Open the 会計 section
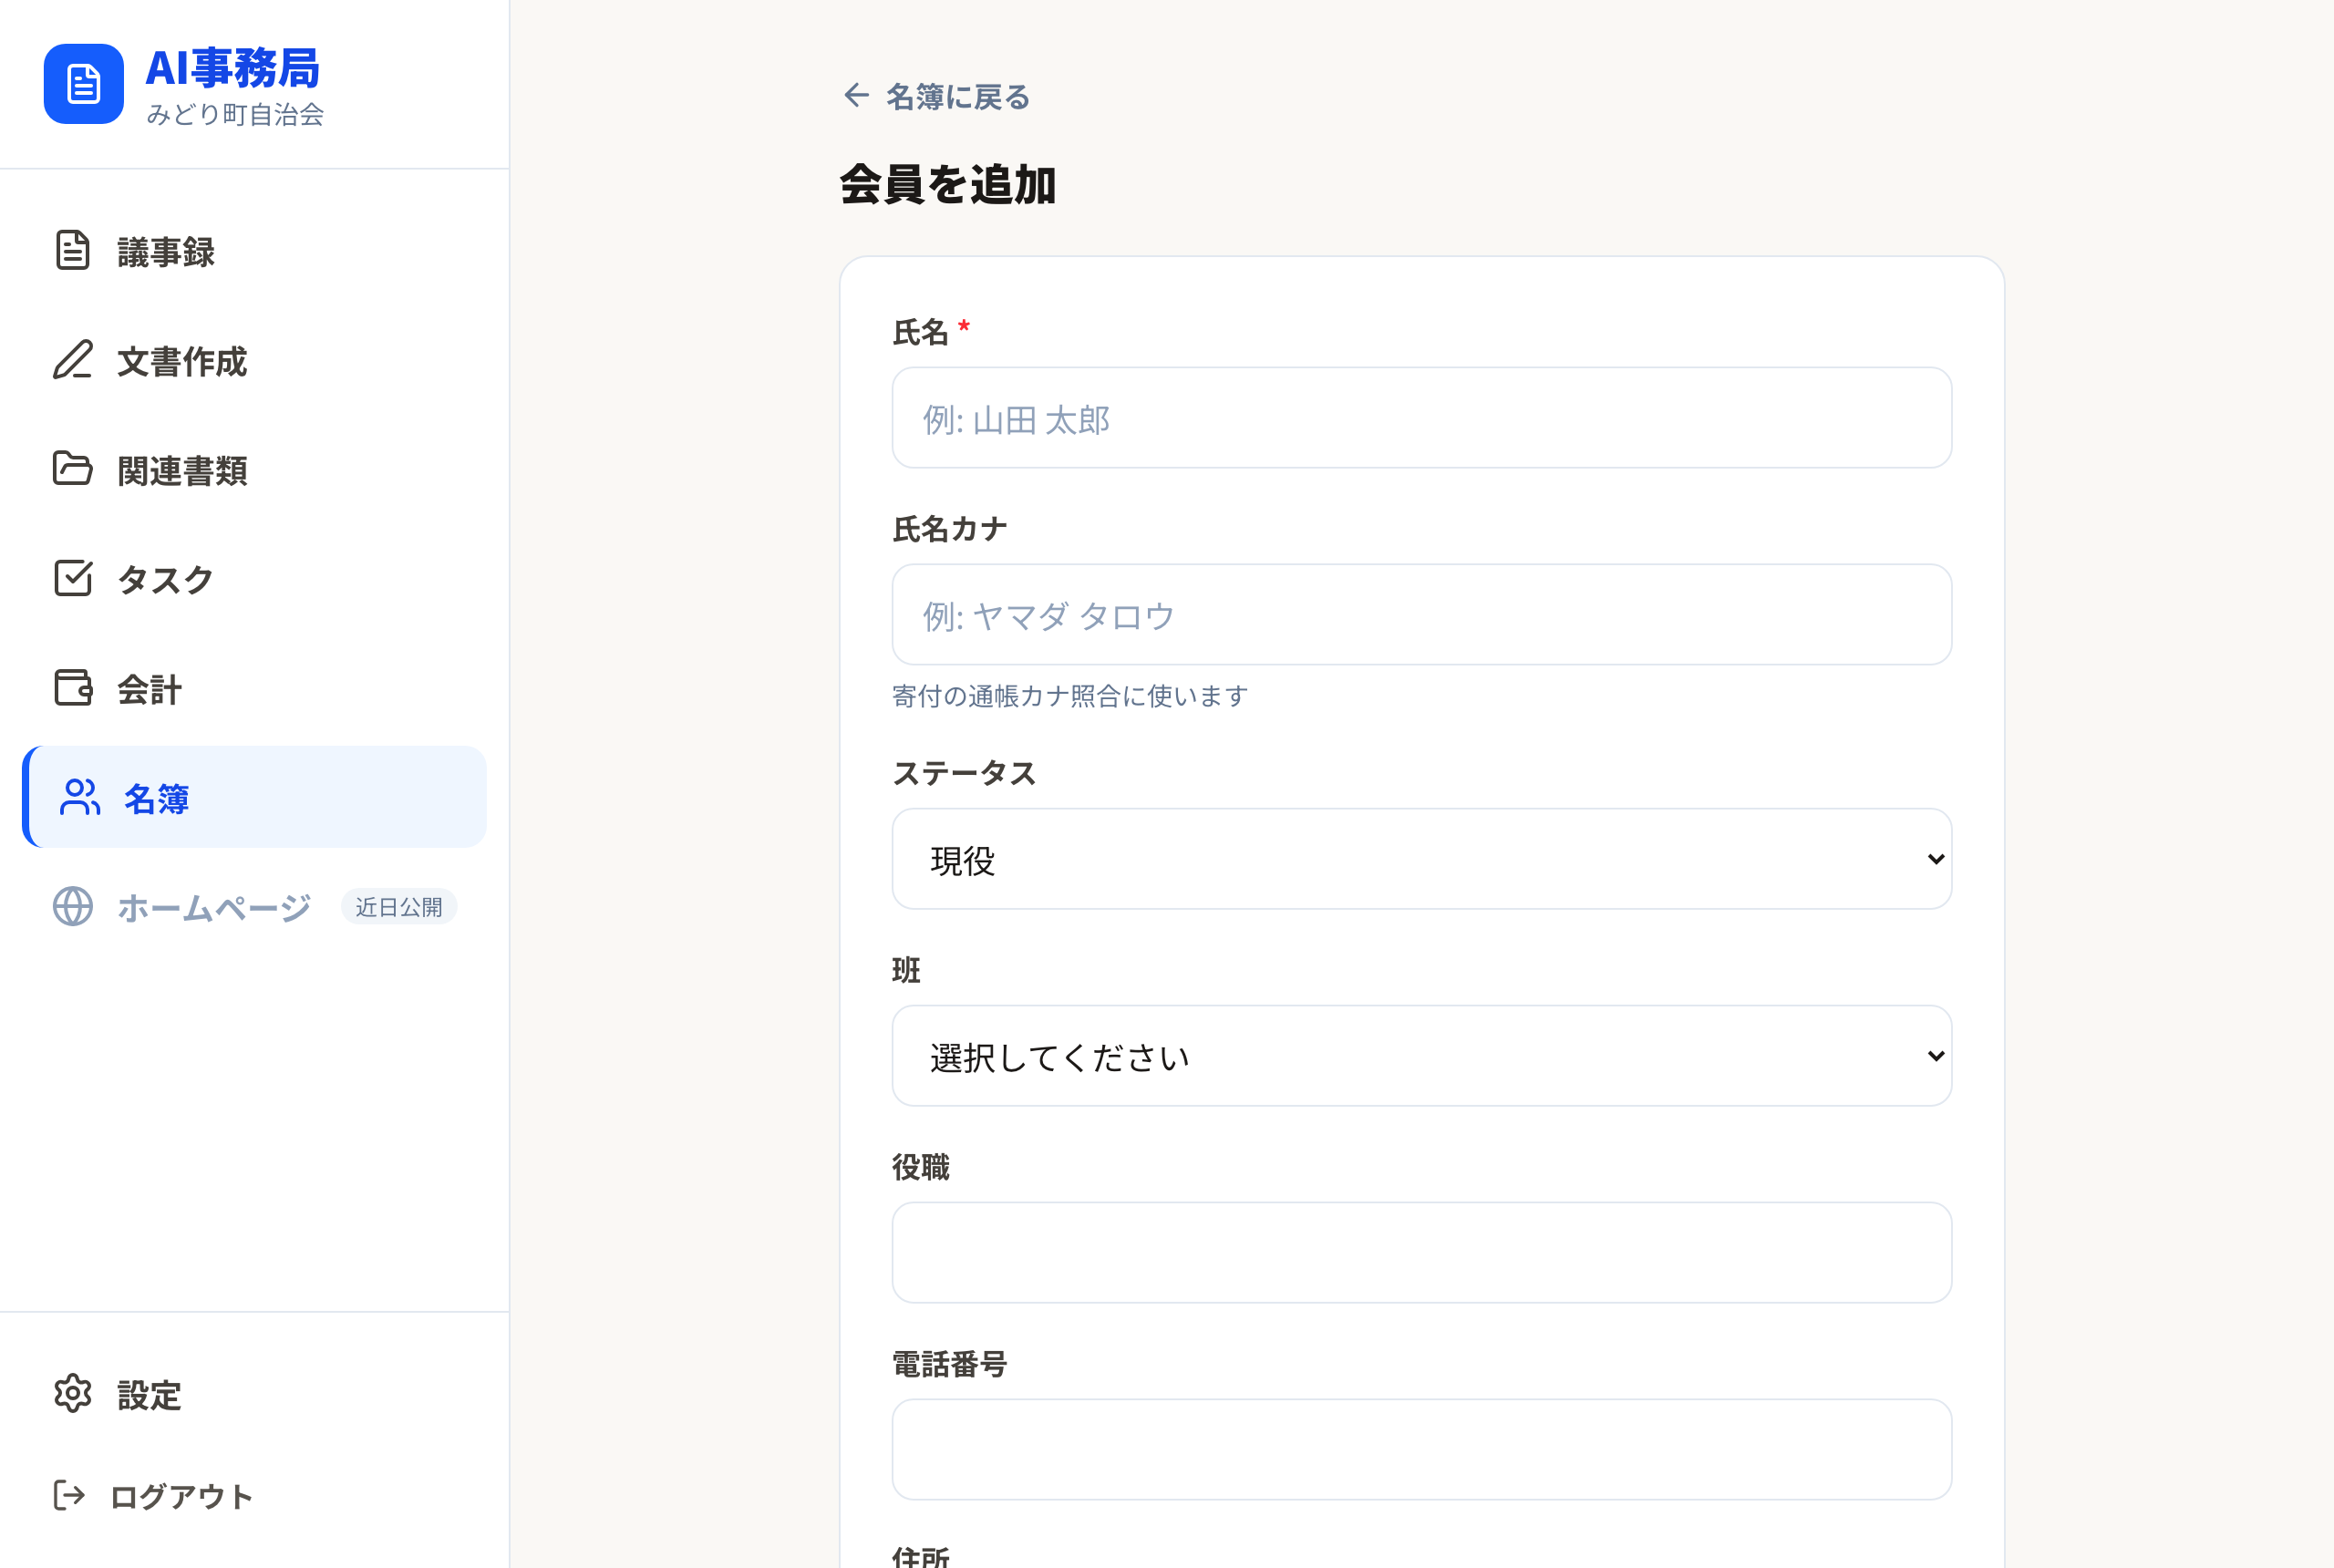 point(254,688)
